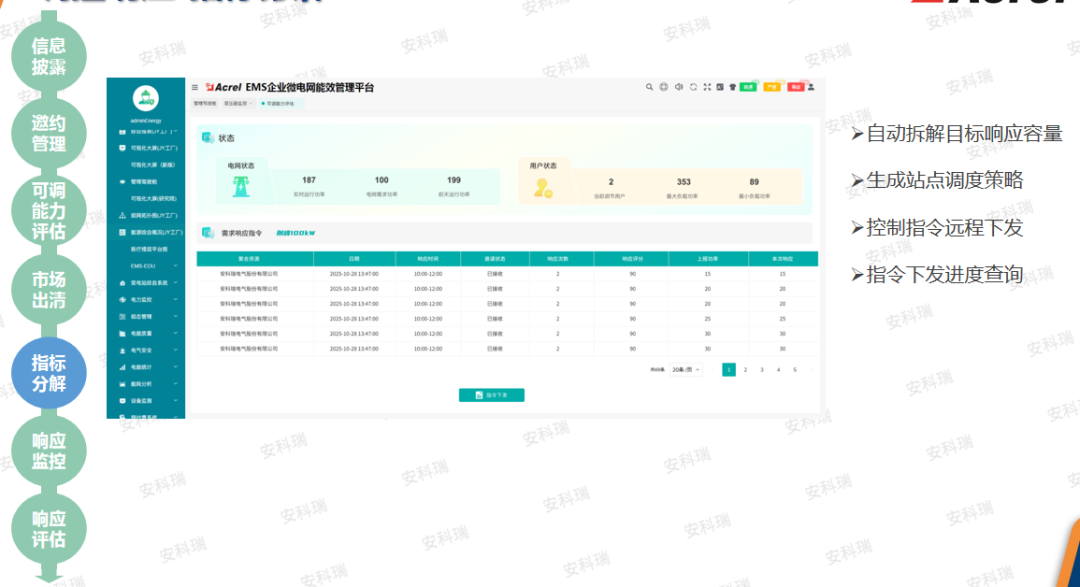
Task: Expand the 电气安全 sidebar menu
Action: [146, 350]
